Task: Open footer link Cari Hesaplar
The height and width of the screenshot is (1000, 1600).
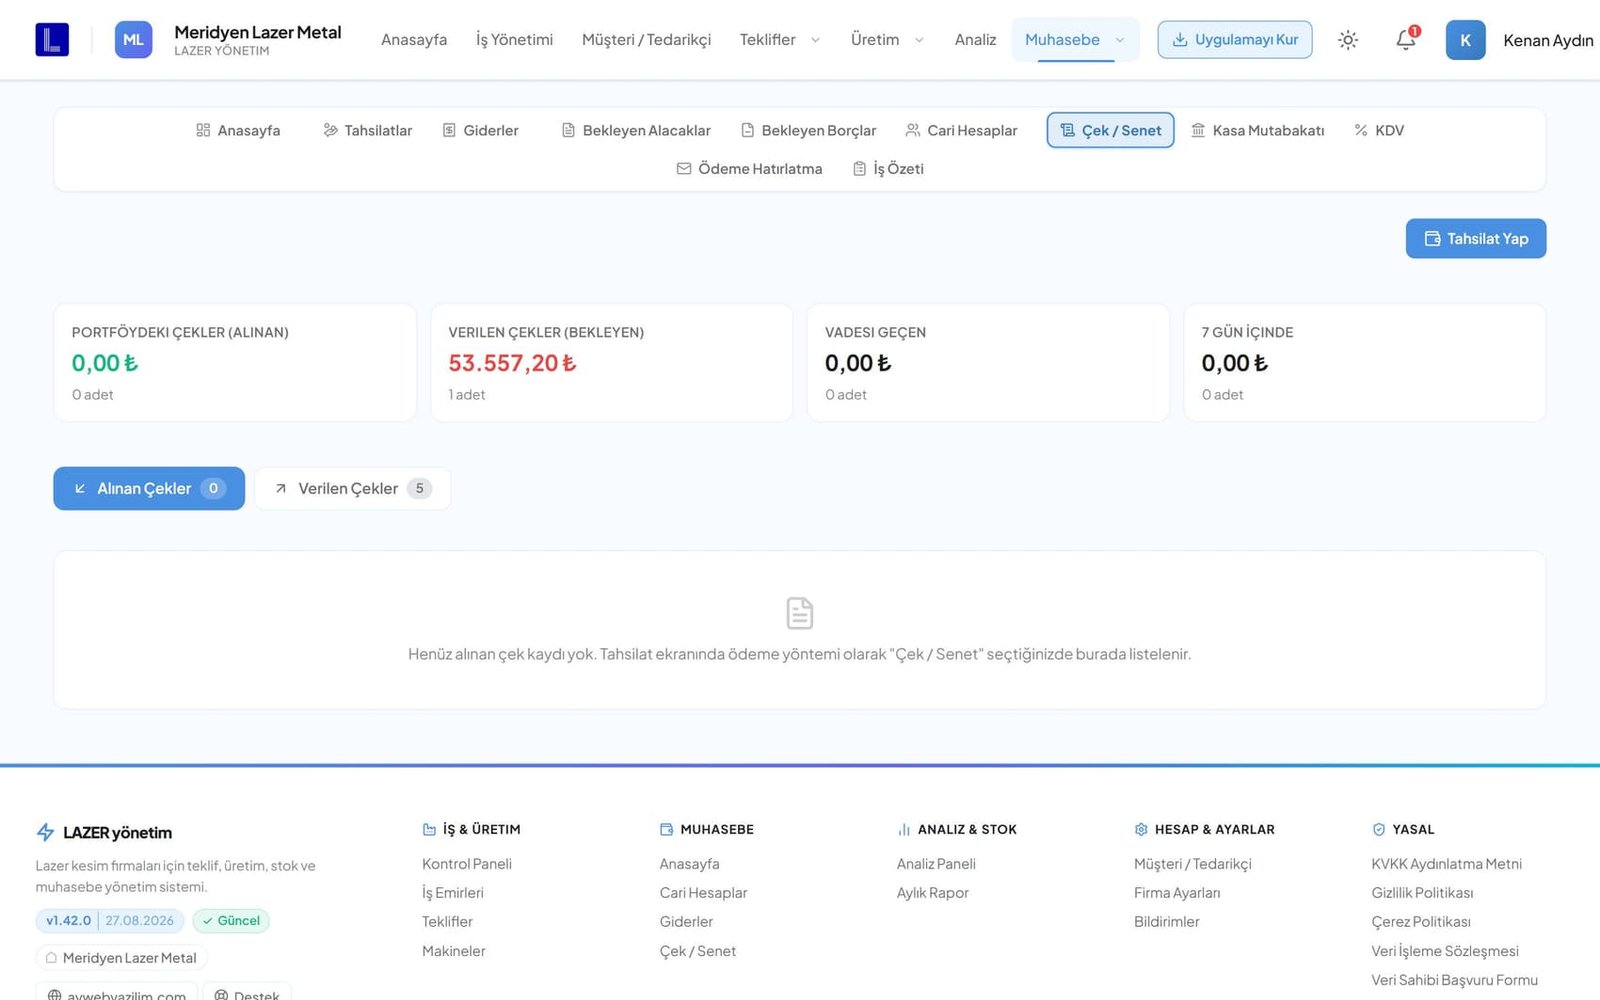Action: (703, 893)
